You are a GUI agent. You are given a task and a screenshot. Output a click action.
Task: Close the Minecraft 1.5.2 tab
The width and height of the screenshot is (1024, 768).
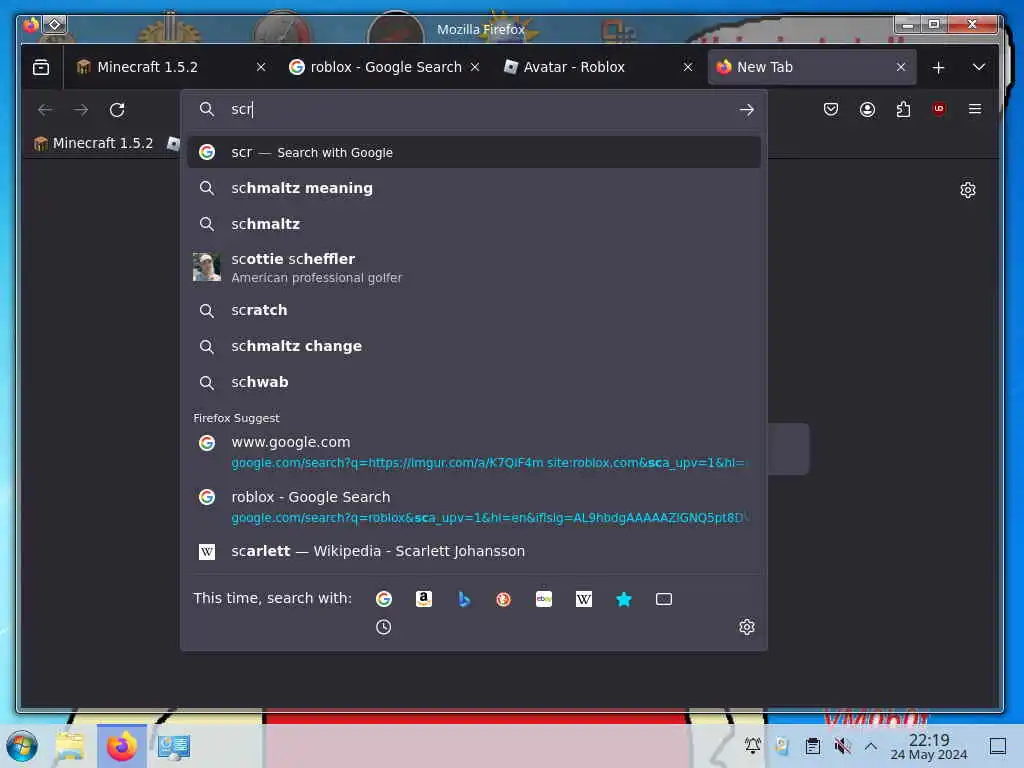coord(261,67)
